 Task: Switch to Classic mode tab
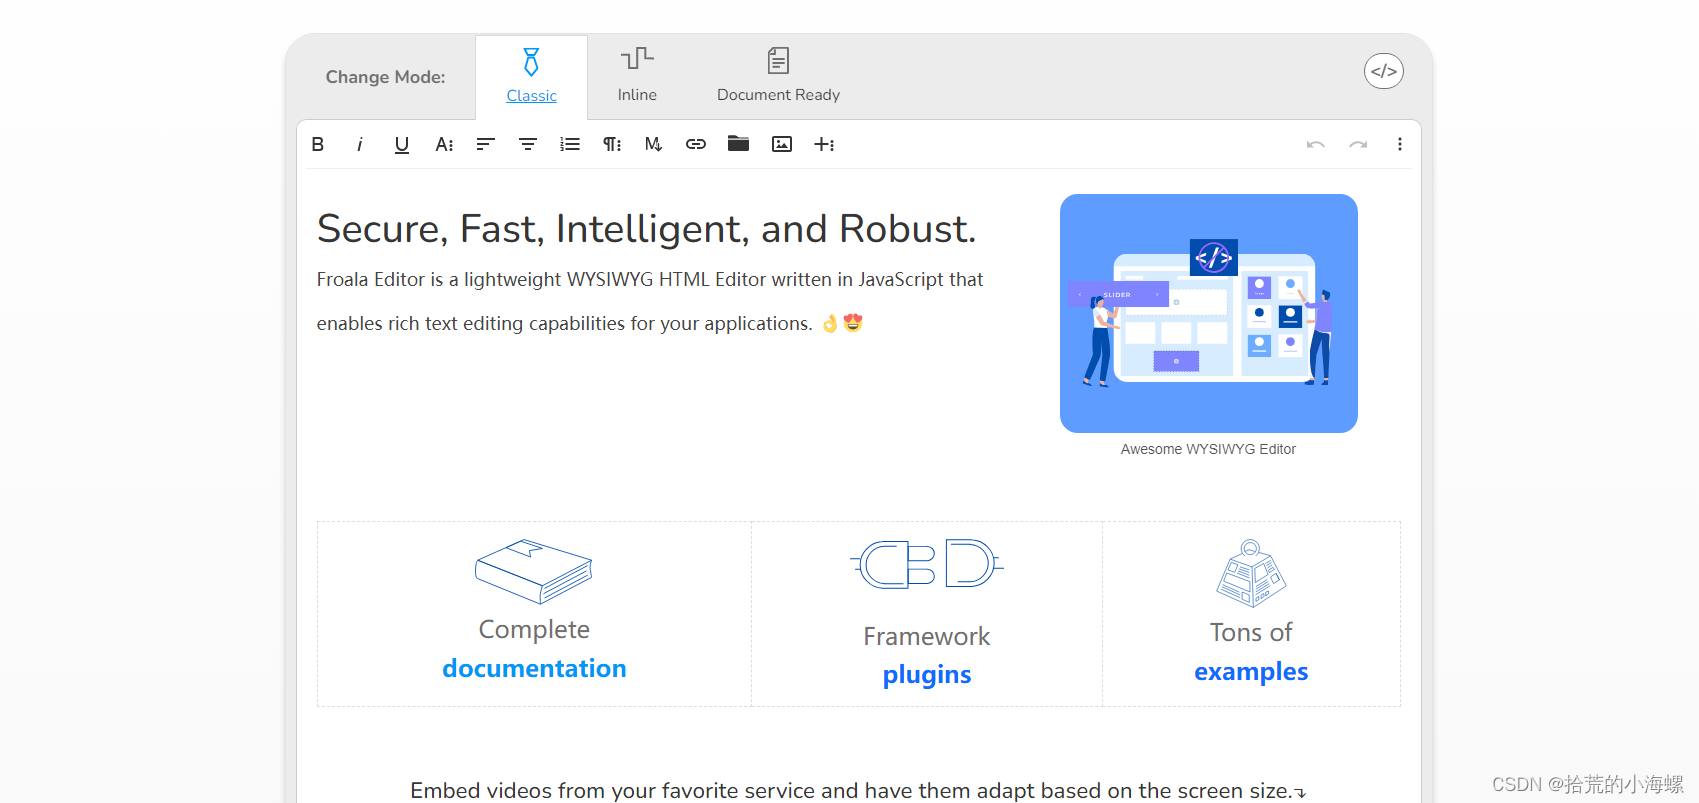(531, 77)
